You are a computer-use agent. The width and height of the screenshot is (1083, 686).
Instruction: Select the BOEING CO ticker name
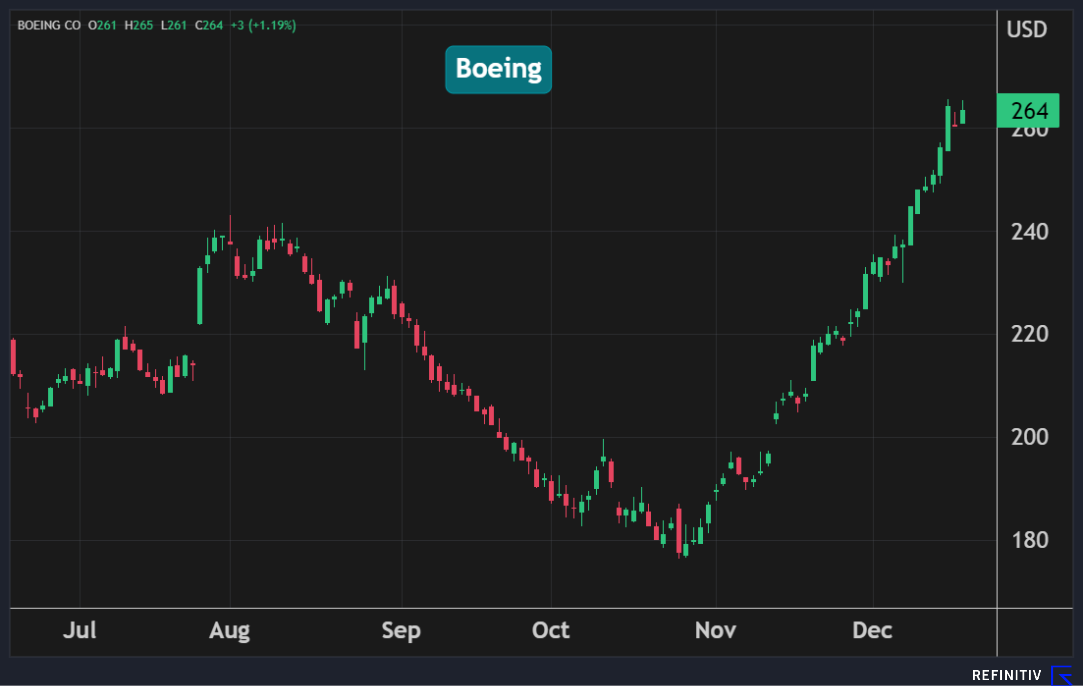pyautogui.click(x=49, y=25)
